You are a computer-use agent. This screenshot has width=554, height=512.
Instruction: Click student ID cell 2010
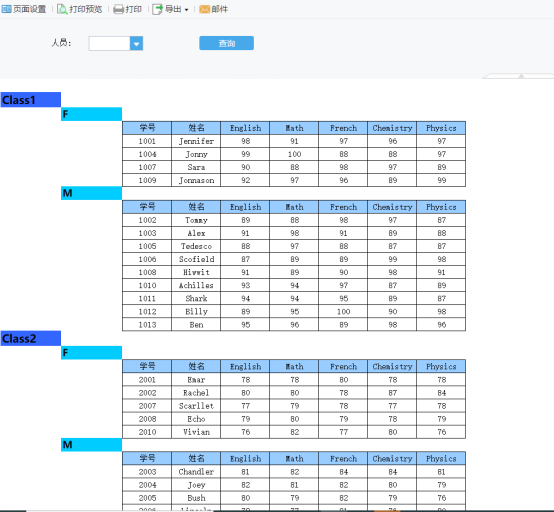pos(147,432)
